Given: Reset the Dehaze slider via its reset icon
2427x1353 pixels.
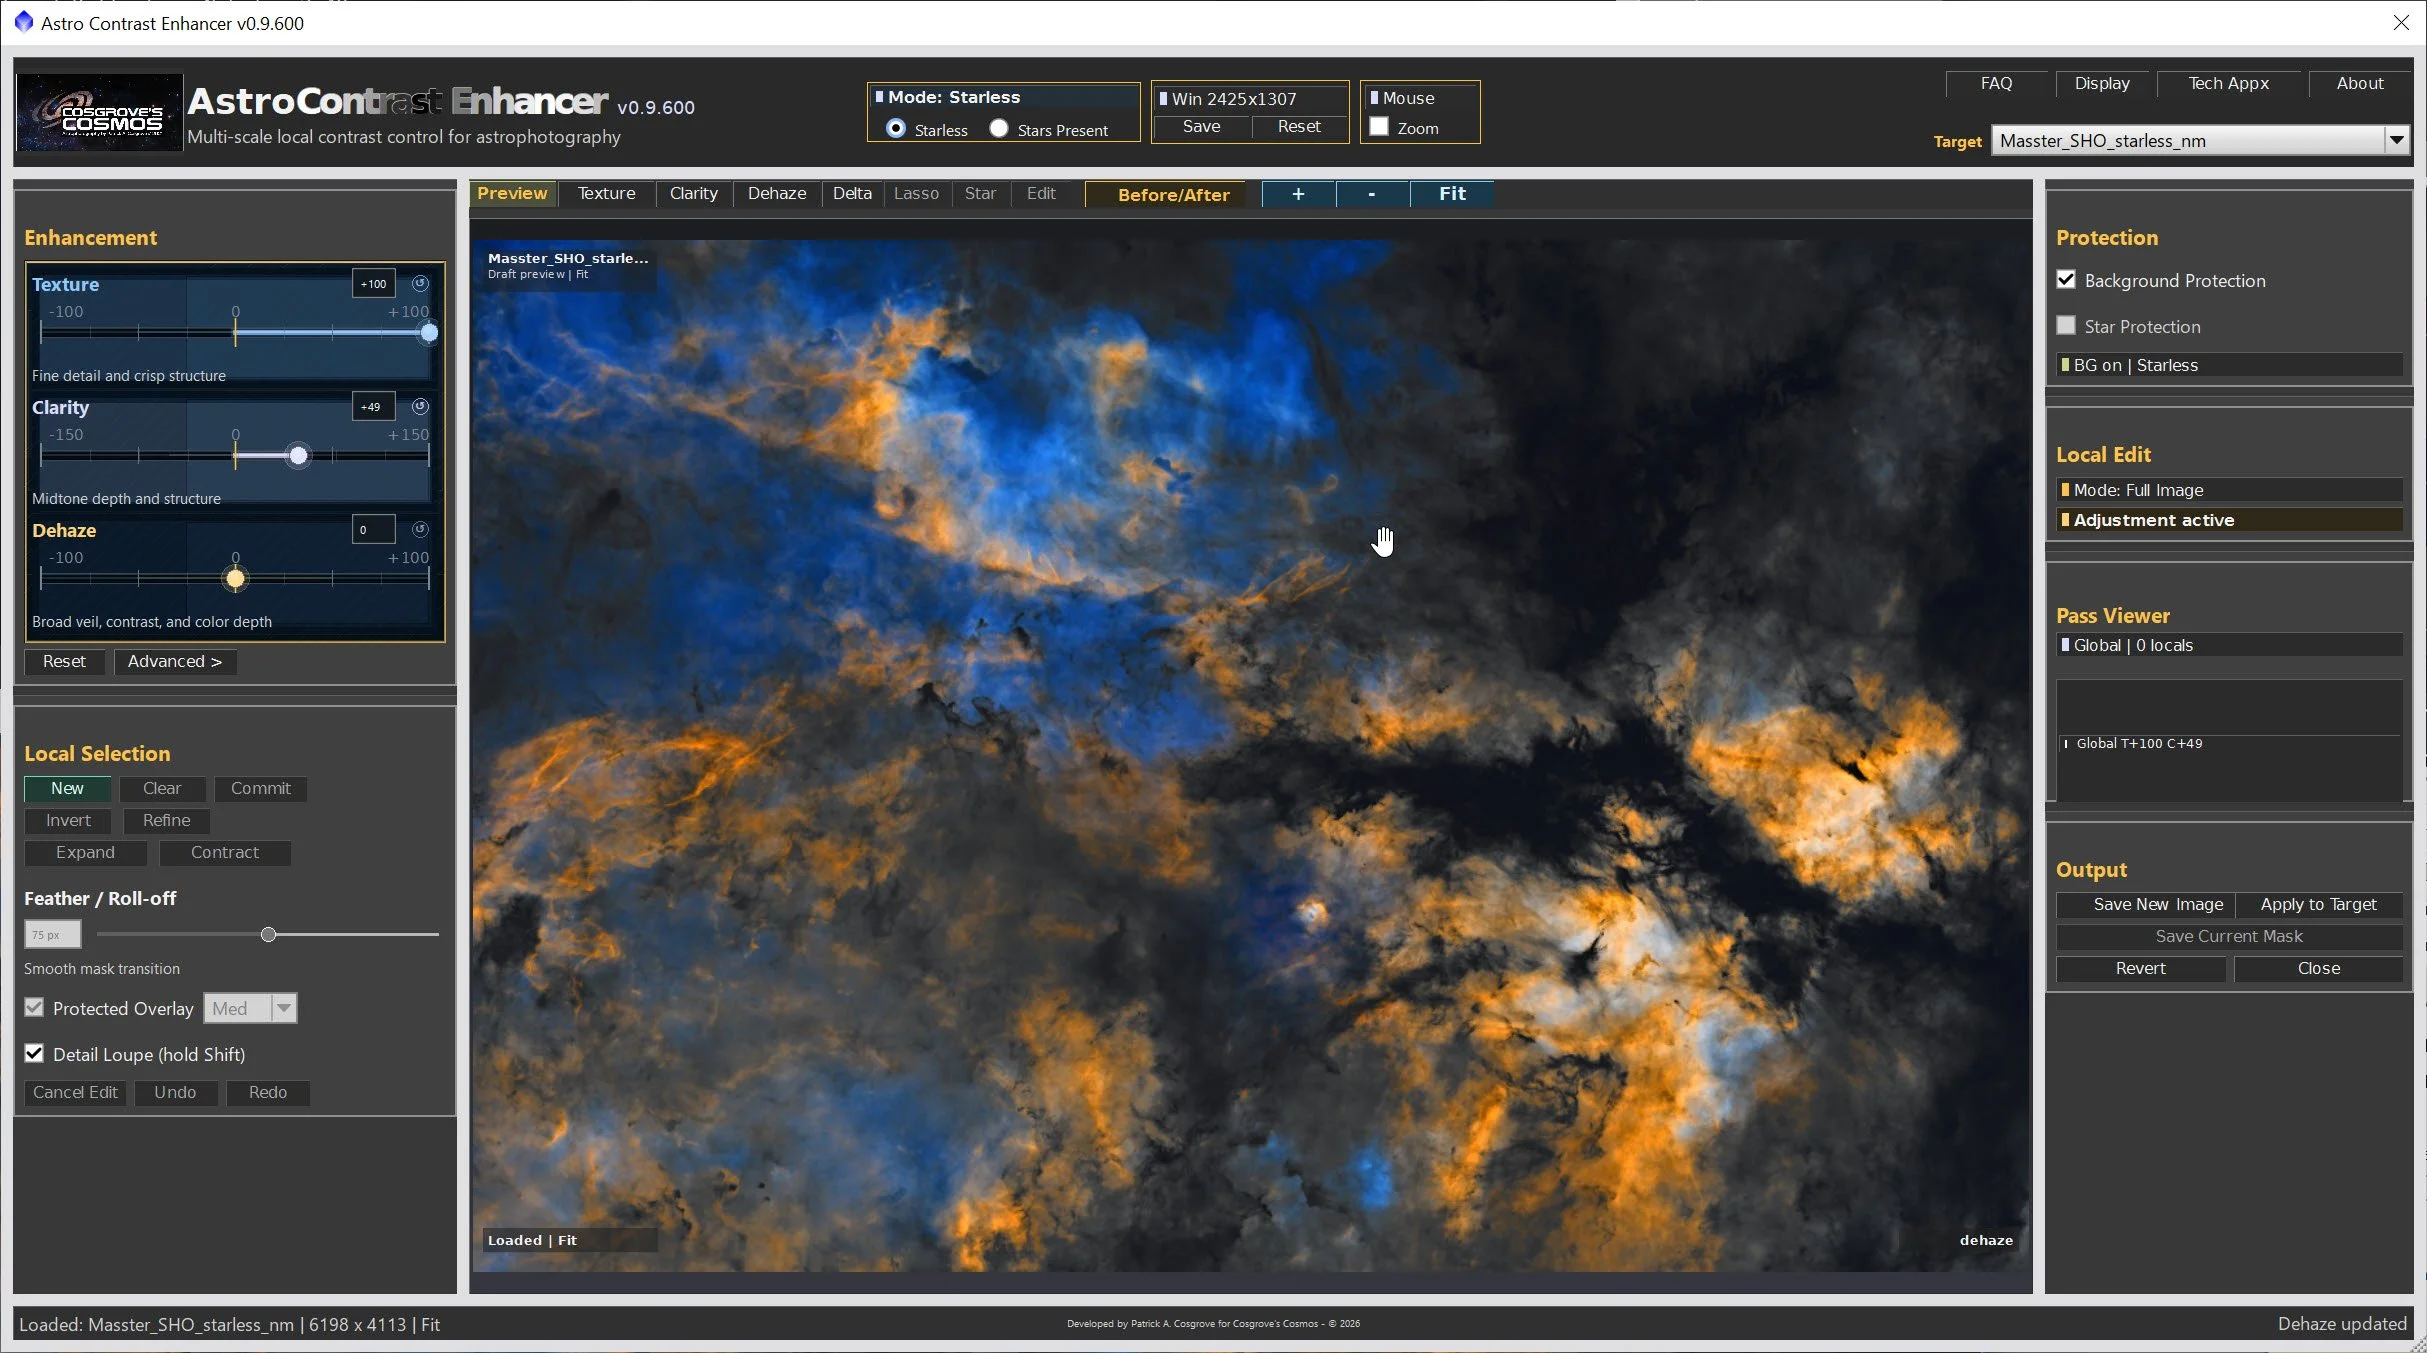Looking at the screenshot, I should pos(420,530).
